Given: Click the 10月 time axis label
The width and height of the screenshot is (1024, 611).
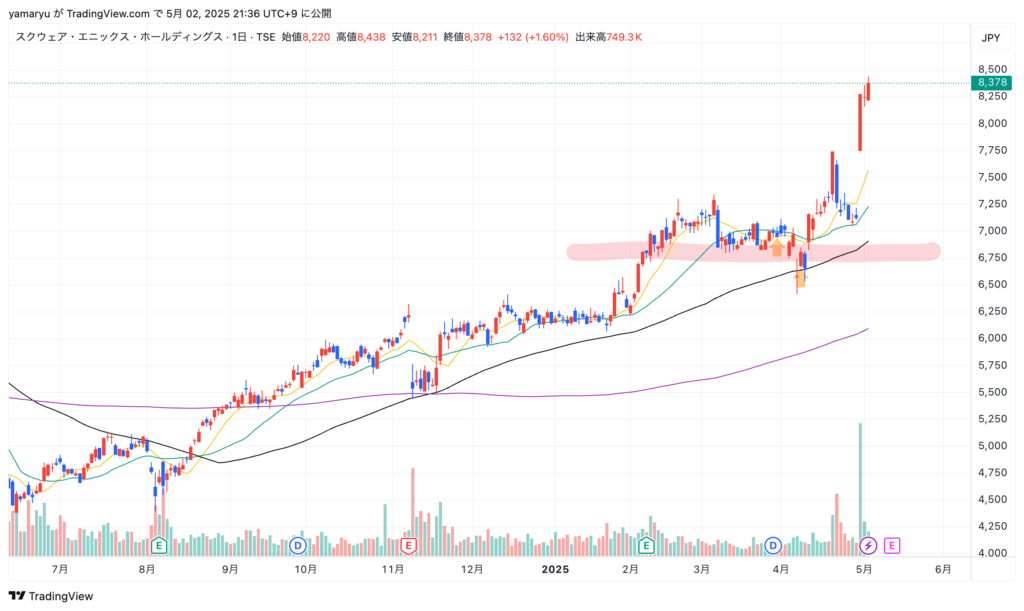Looking at the screenshot, I should [306, 569].
